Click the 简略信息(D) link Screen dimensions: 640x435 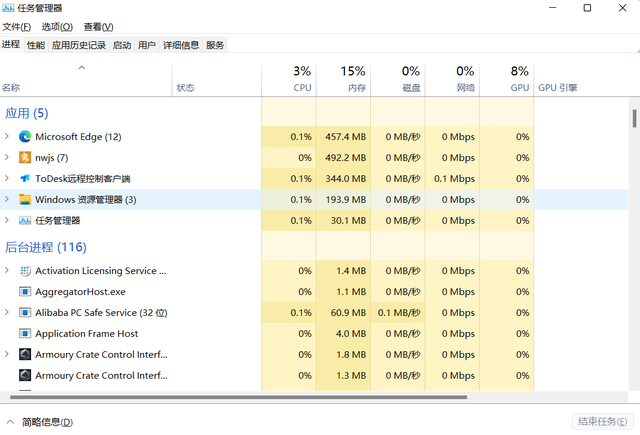47,422
